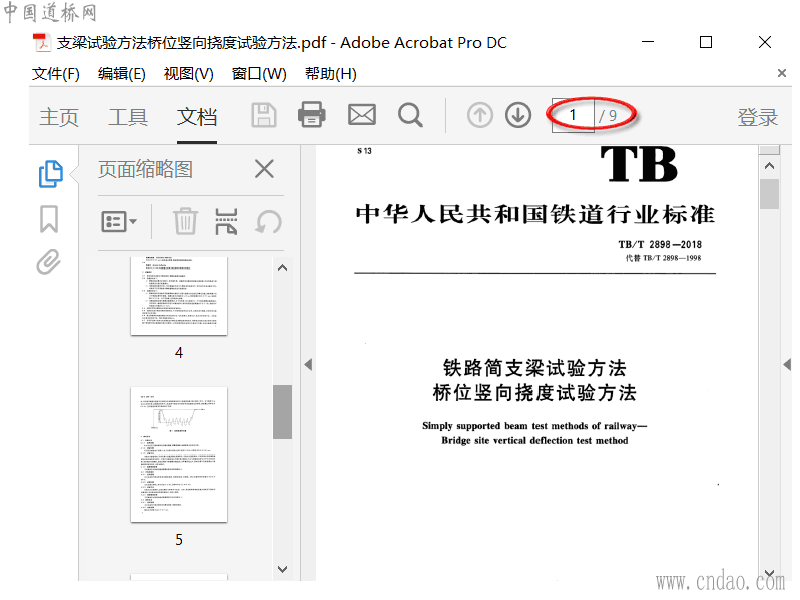Click the page label 5 under thumbnail

click(179, 540)
